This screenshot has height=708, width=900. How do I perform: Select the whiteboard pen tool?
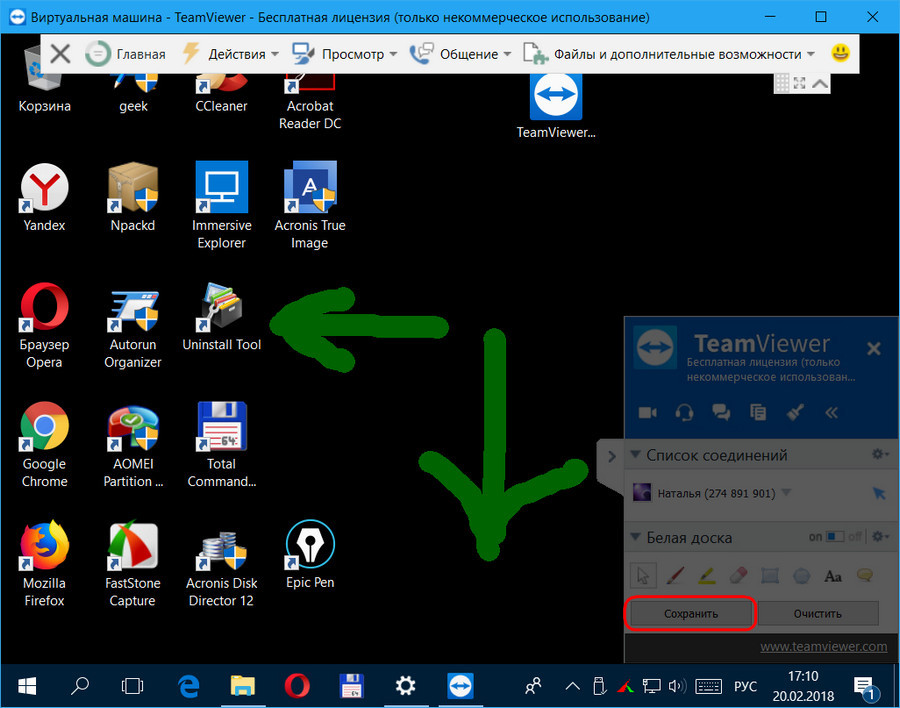pyautogui.click(x=675, y=576)
